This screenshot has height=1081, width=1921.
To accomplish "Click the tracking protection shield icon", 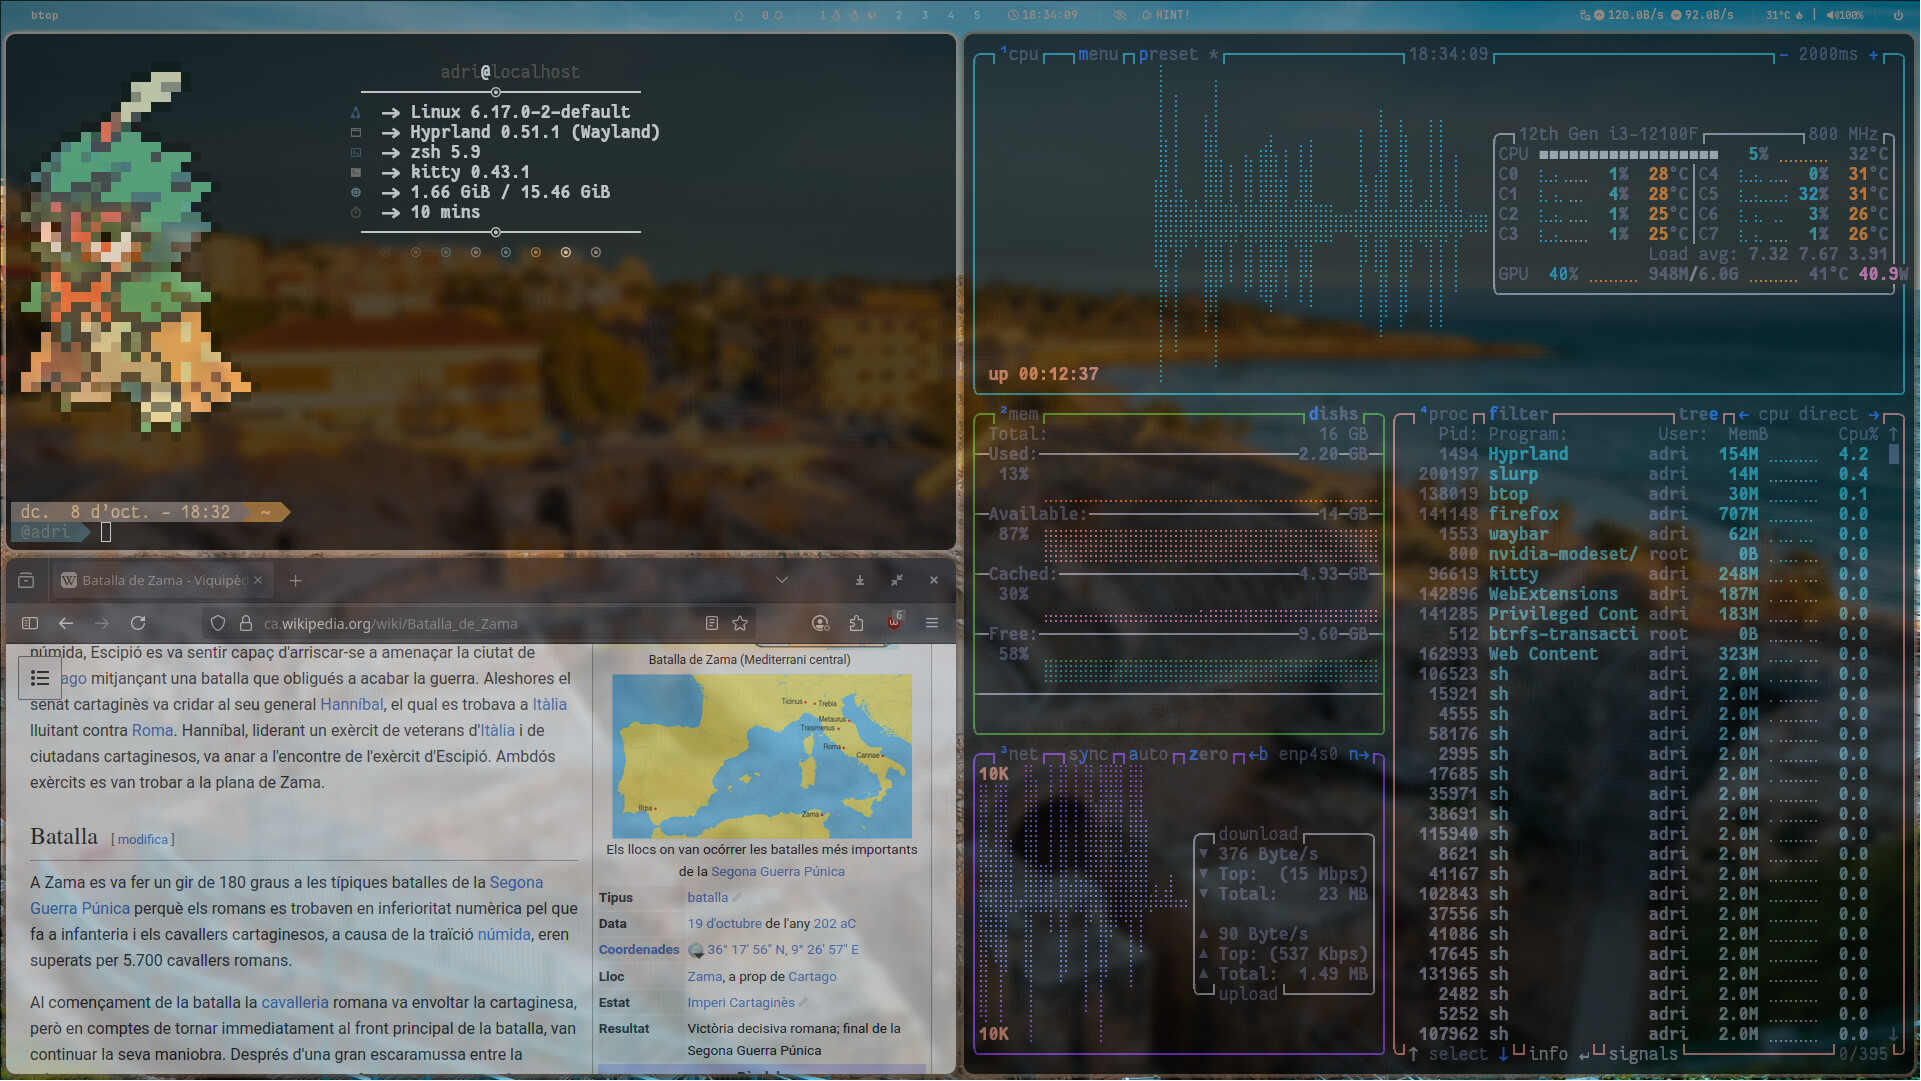I will pyautogui.click(x=217, y=624).
